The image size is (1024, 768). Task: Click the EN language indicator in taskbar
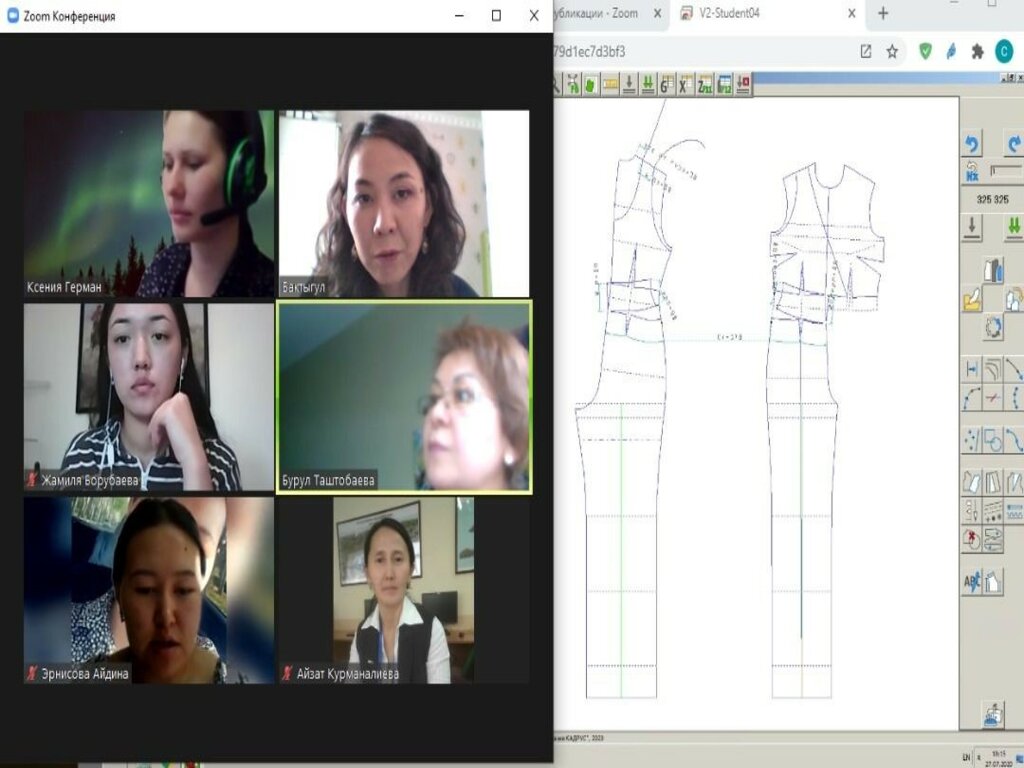click(967, 758)
